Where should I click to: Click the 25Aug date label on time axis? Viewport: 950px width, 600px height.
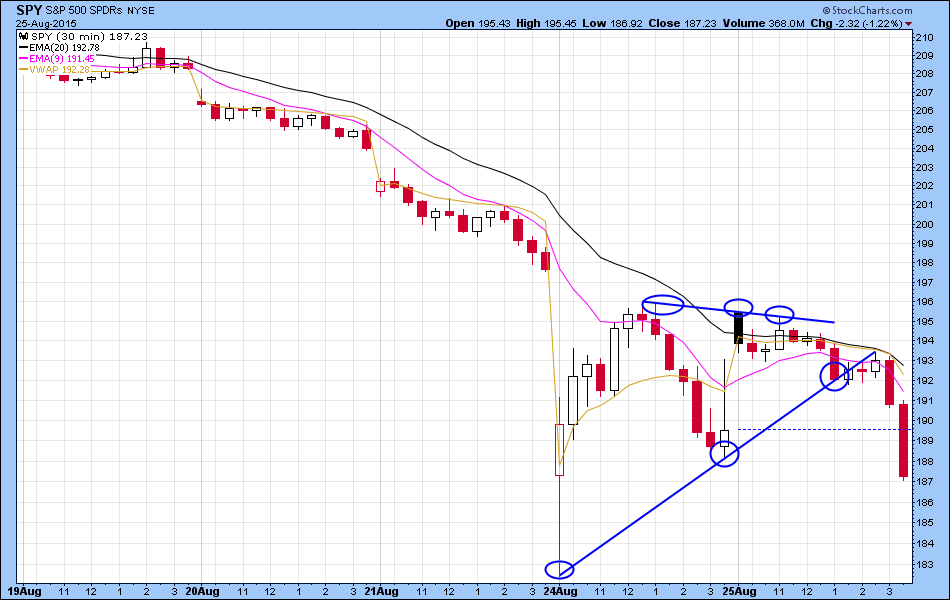point(739,591)
